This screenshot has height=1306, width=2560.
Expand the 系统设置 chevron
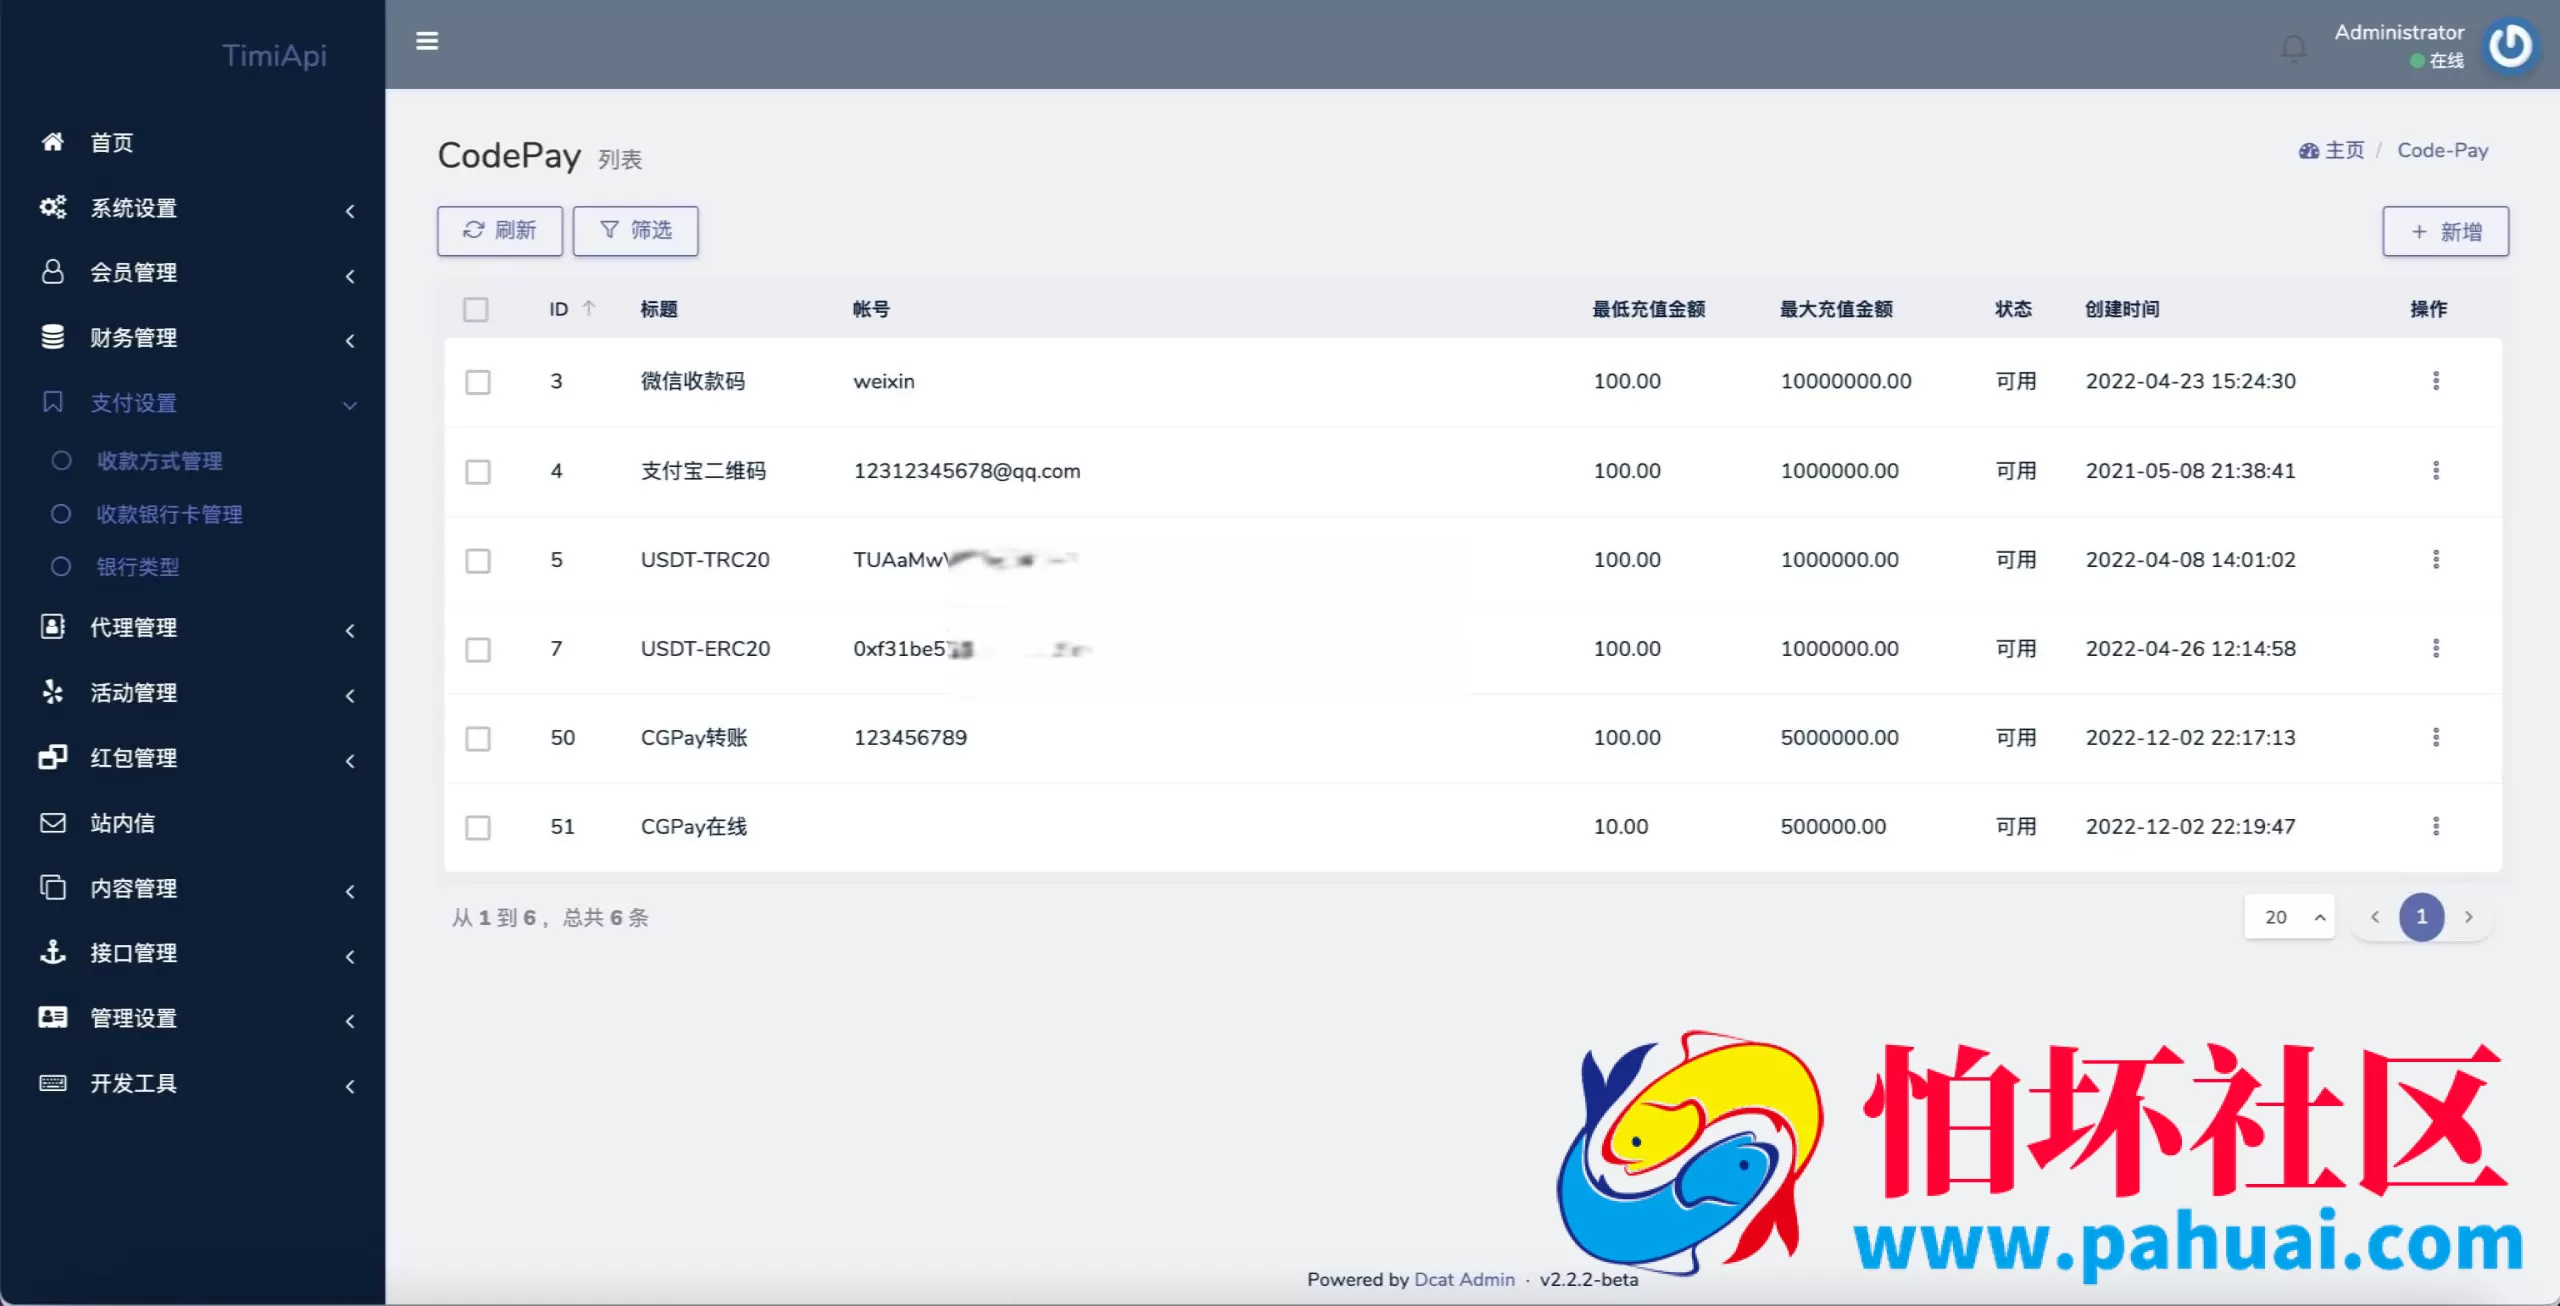350,210
